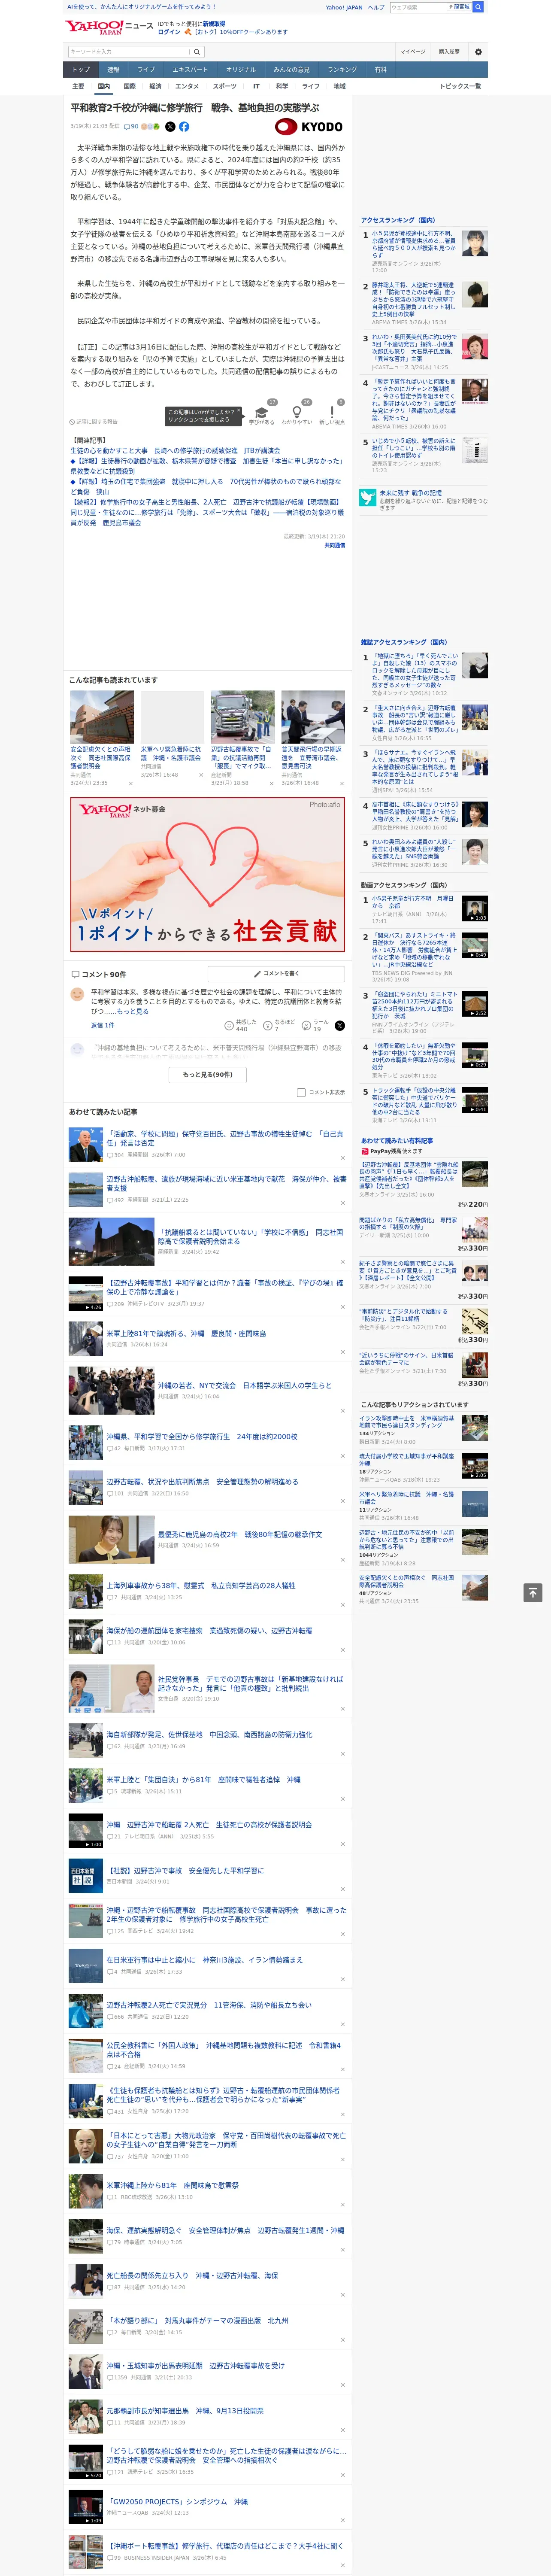This screenshot has height=2576, width=551.
Task: Open thumbnail for 安全配慮欠くとの声相次ぐ article
Action: point(102,717)
